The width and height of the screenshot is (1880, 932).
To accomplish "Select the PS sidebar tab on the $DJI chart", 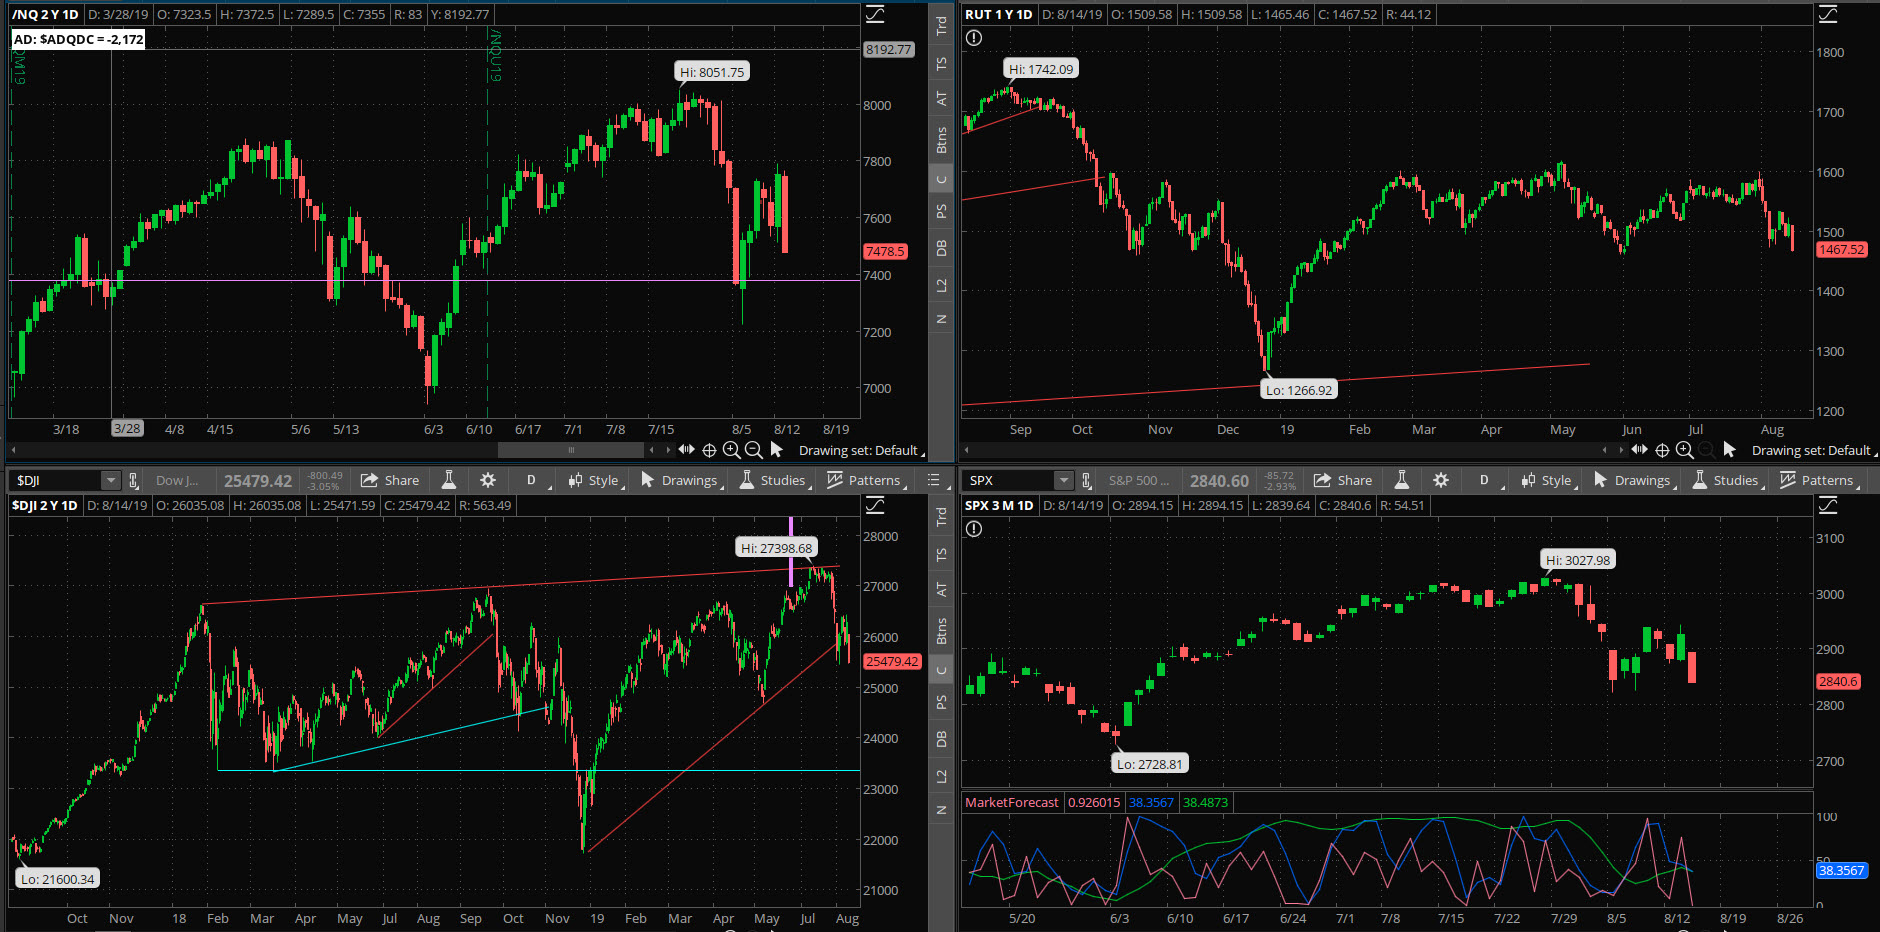I will pyautogui.click(x=941, y=702).
